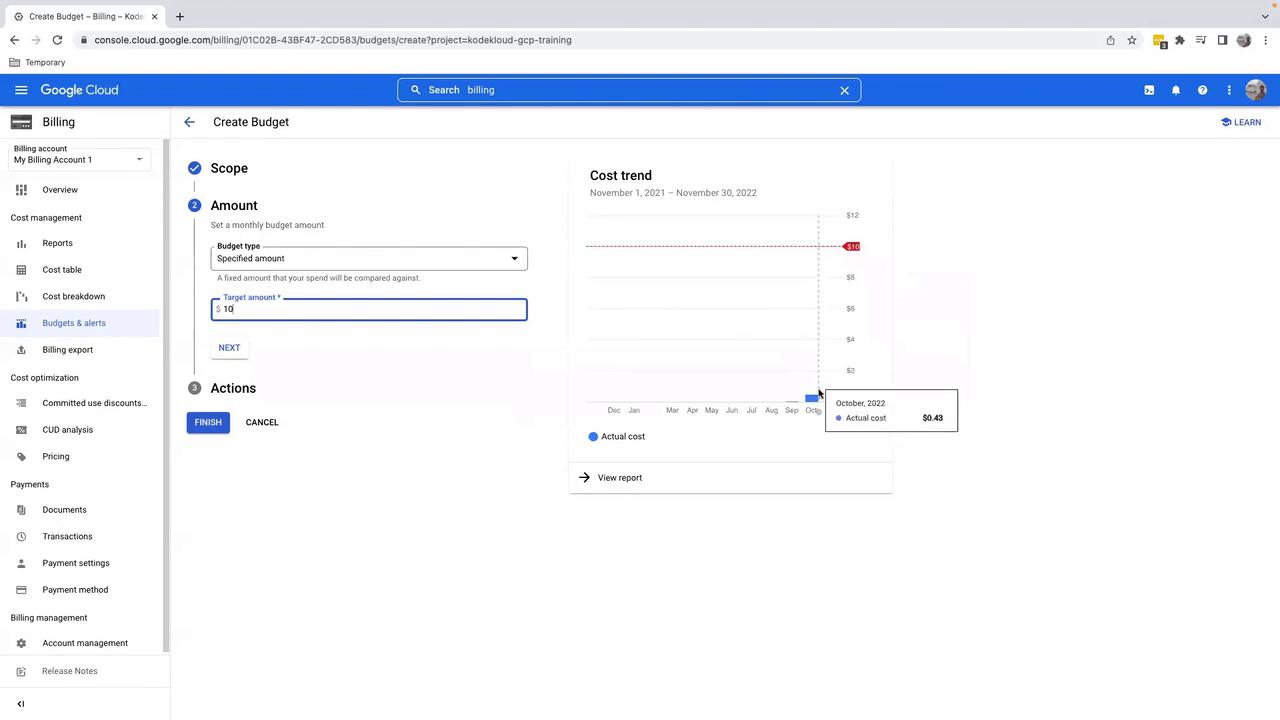This screenshot has width=1280, height=720.
Task: Activate Cloud Shell from the top bar
Action: 1149,90
